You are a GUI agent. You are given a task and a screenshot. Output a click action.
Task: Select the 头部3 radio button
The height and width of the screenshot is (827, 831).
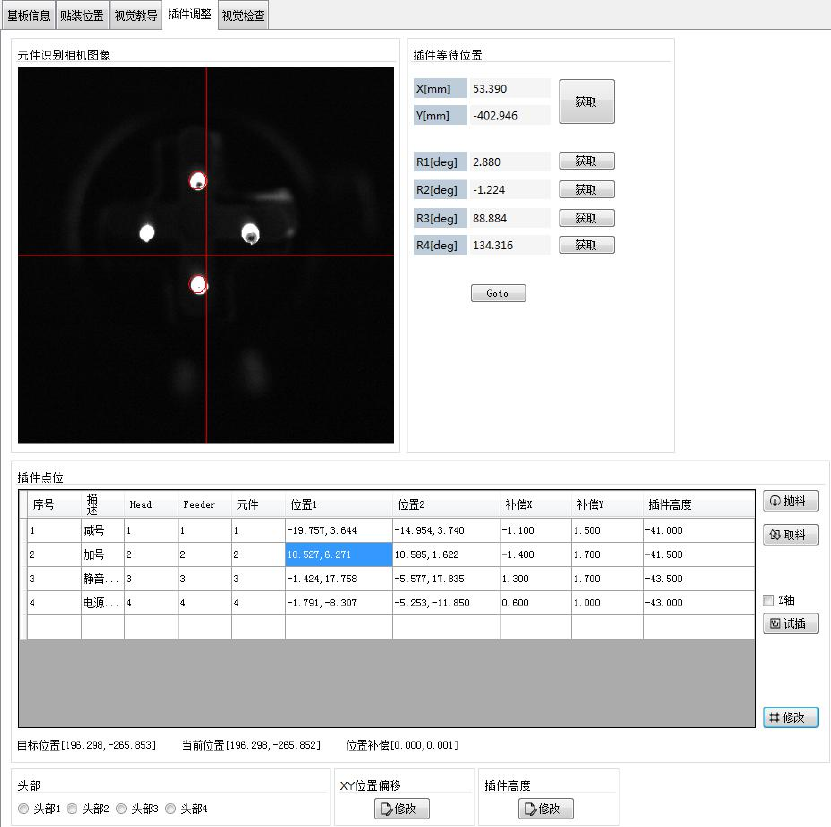[x=122, y=808]
